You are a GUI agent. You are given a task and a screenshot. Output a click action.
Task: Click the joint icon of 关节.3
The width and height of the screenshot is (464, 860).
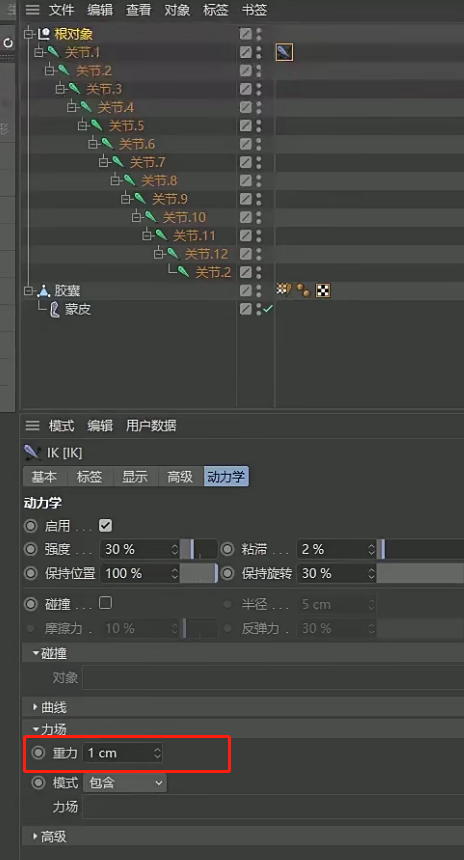pyautogui.click(x=75, y=89)
